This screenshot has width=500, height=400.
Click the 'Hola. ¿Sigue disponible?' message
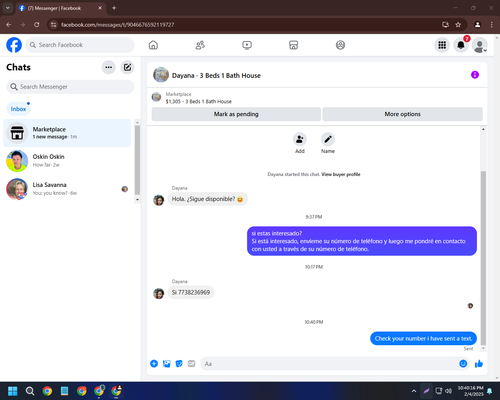pos(207,199)
